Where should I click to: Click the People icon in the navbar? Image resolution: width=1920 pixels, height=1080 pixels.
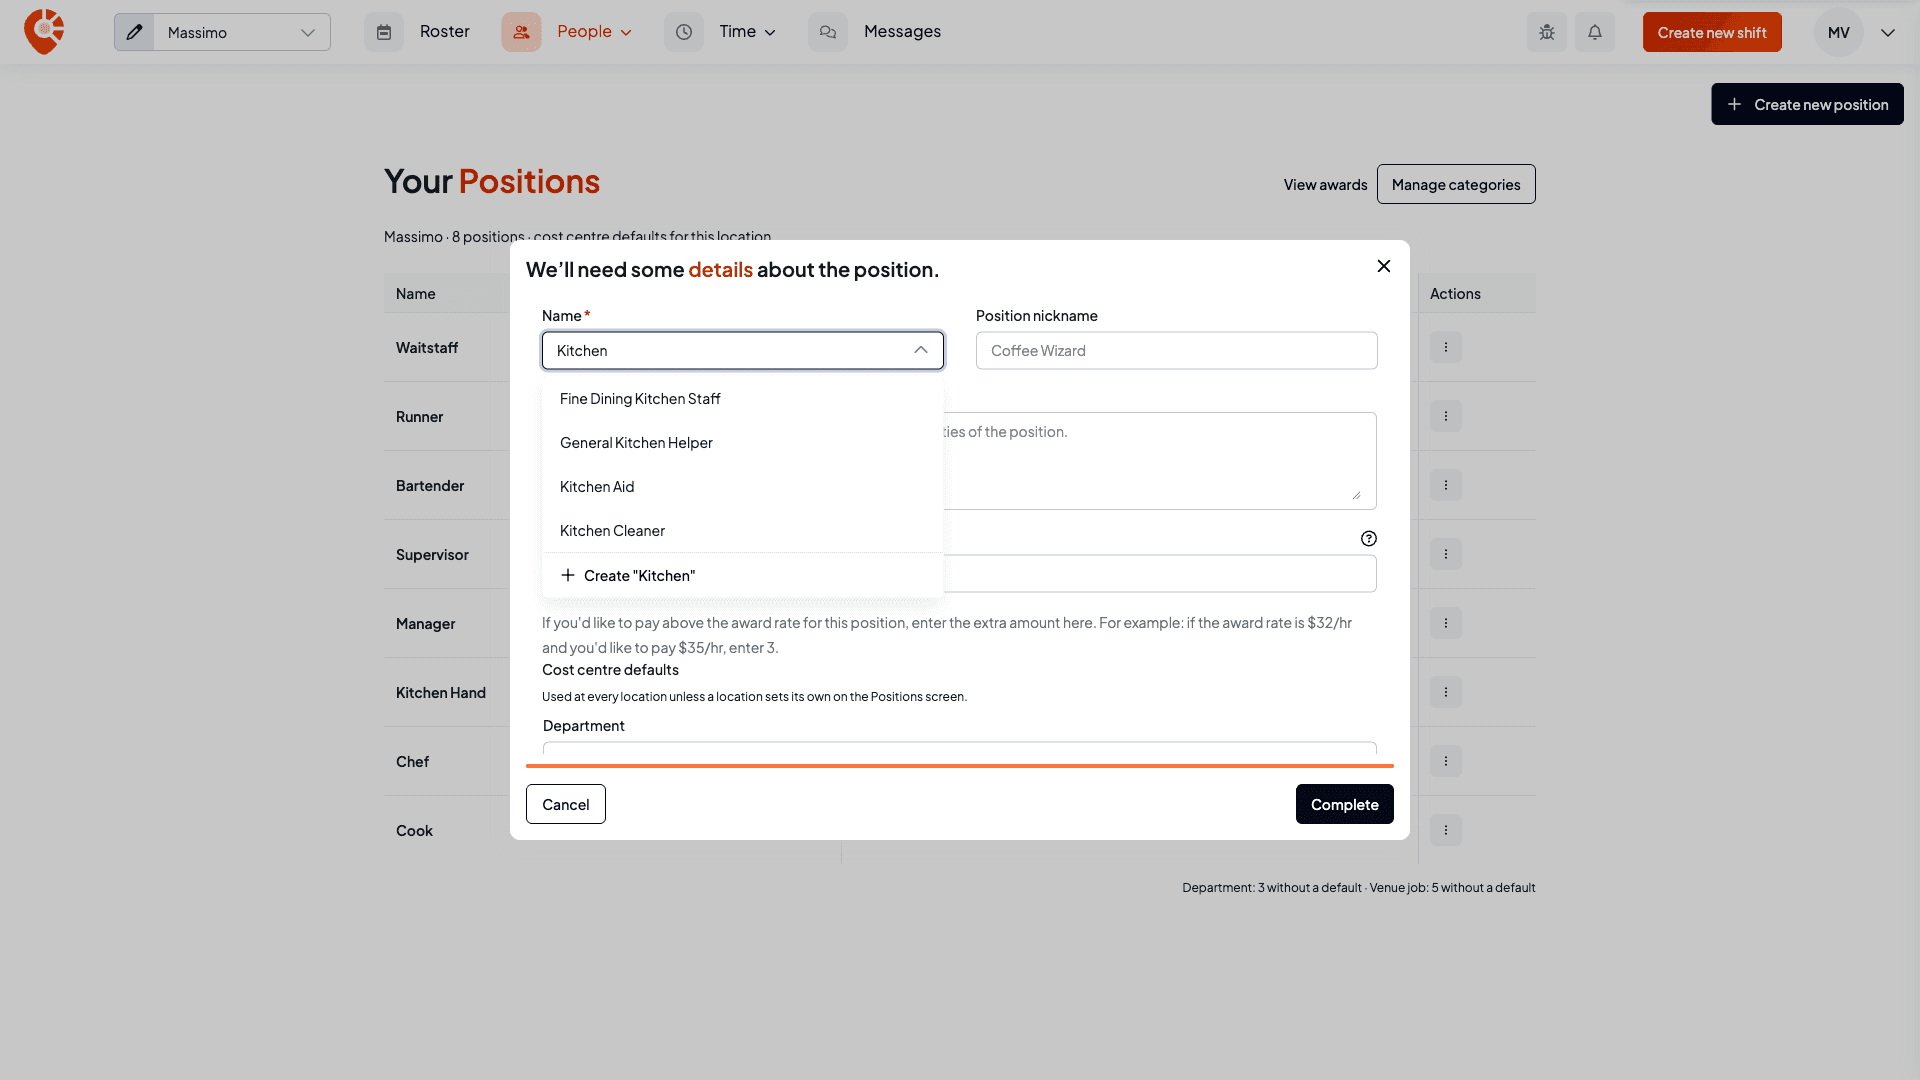[x=521, y=32]
